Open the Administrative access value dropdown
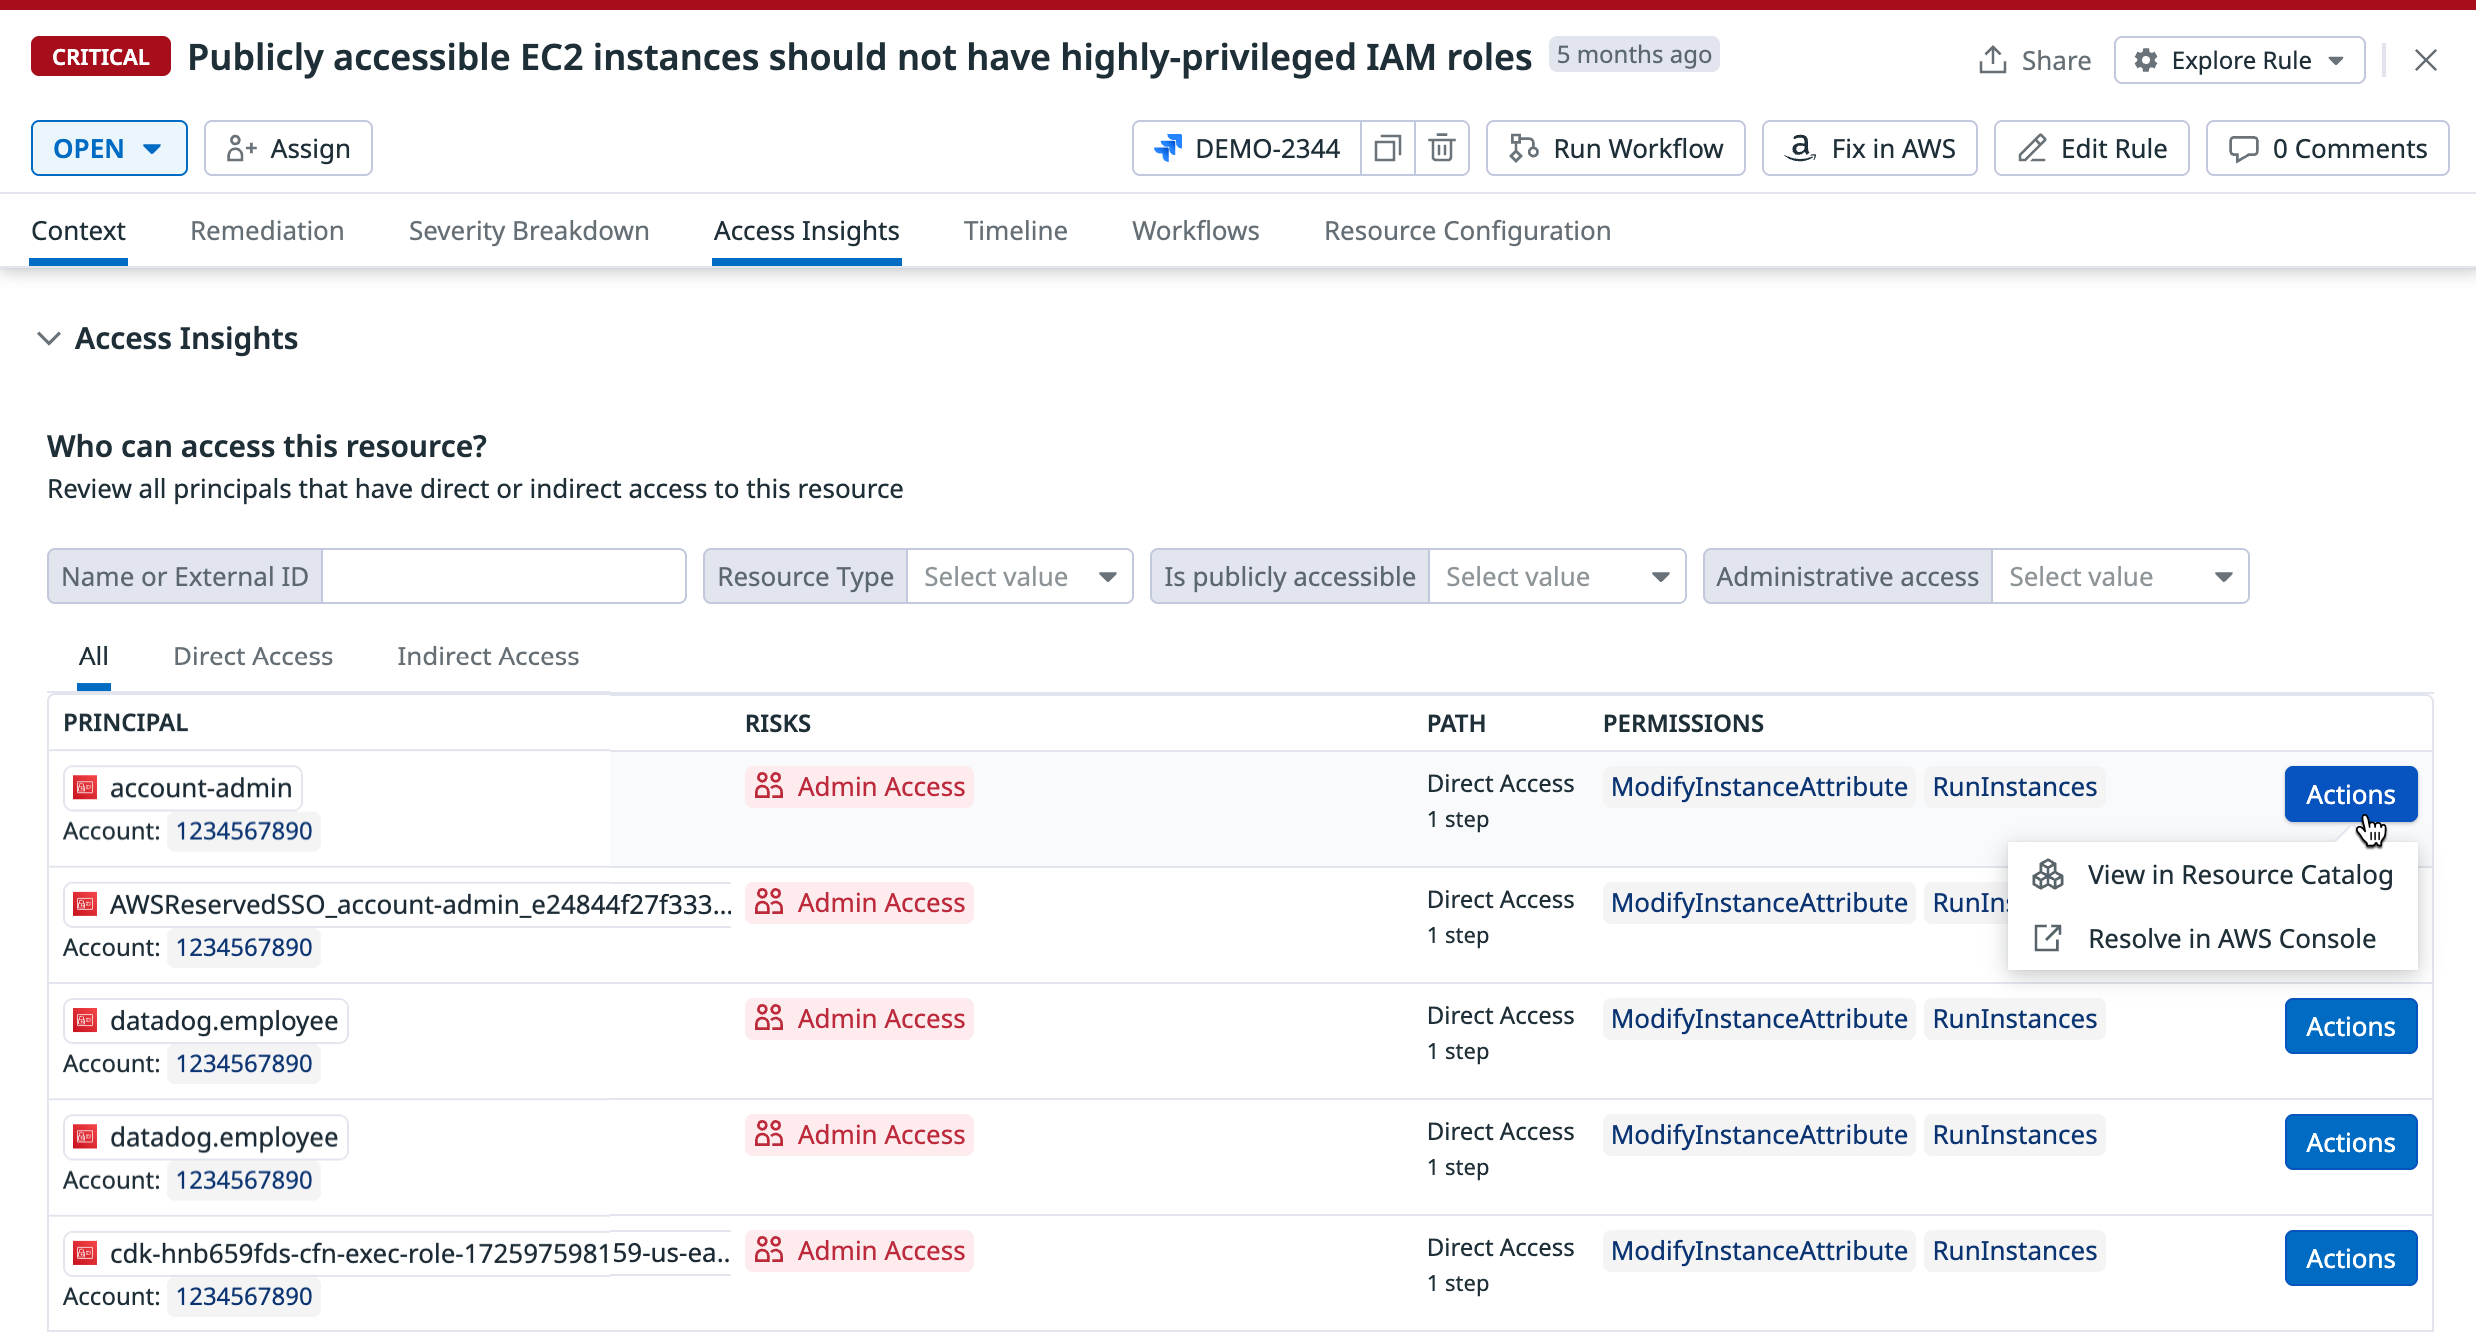 2119,577
